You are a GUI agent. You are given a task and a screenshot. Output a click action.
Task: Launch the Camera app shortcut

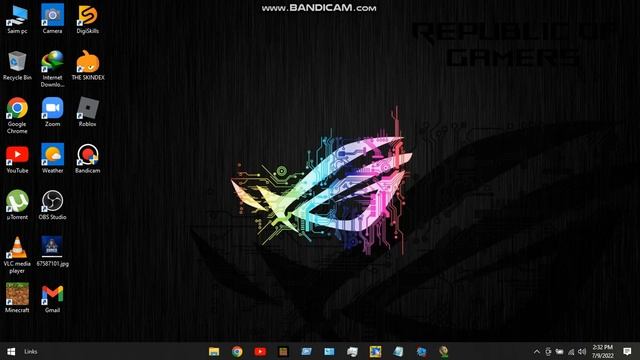point(52,19)
